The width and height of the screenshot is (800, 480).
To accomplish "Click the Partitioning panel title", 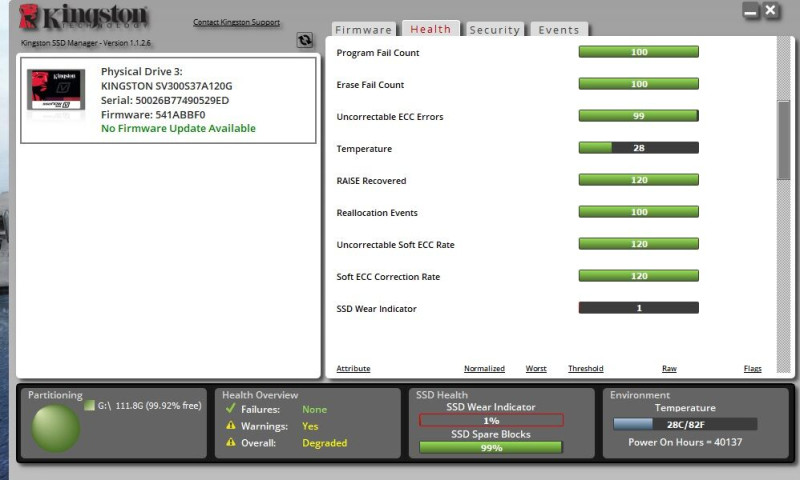I will coord(55,395).
